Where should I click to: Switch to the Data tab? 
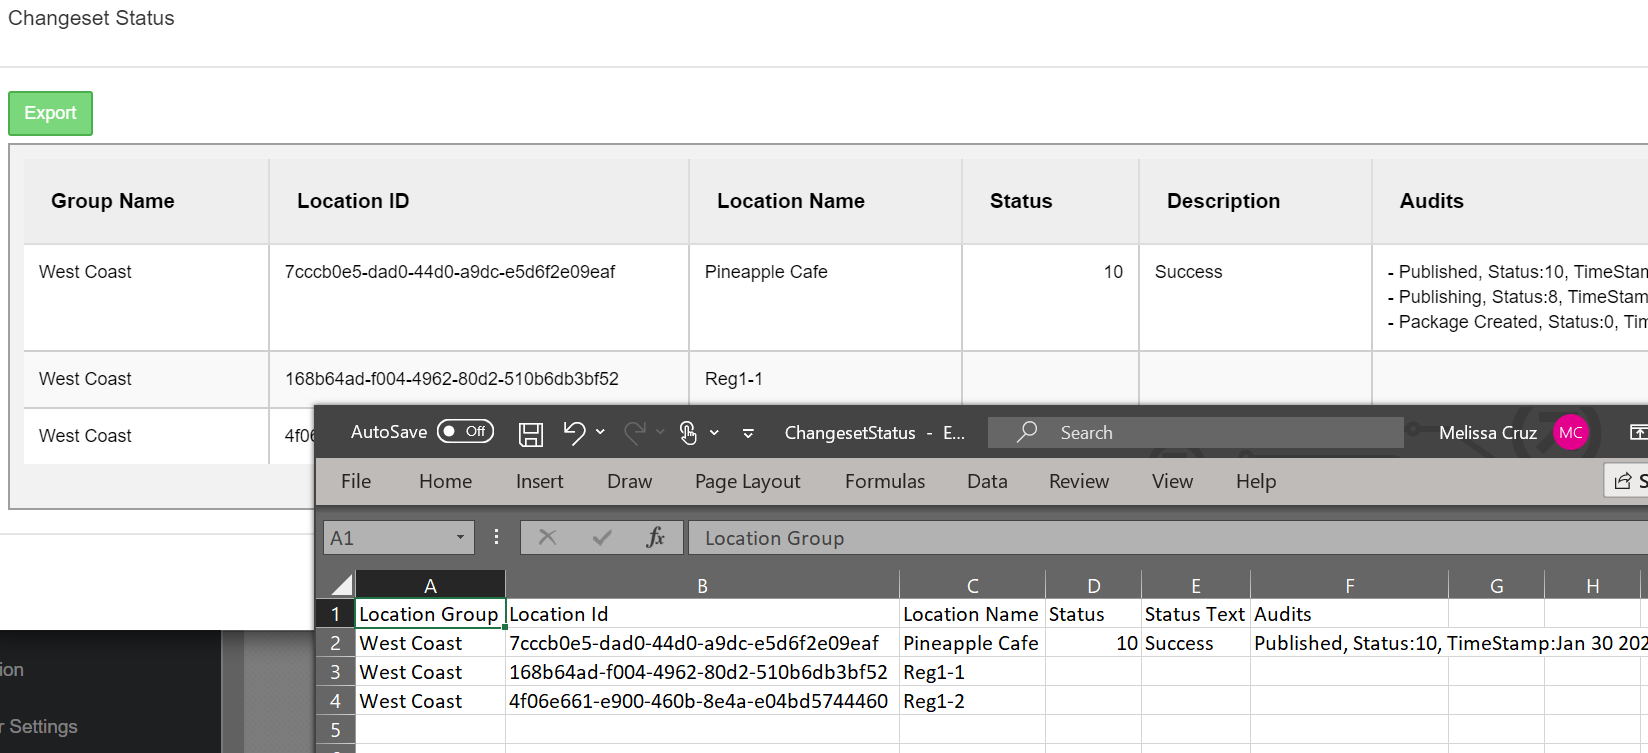pos(987,482)
